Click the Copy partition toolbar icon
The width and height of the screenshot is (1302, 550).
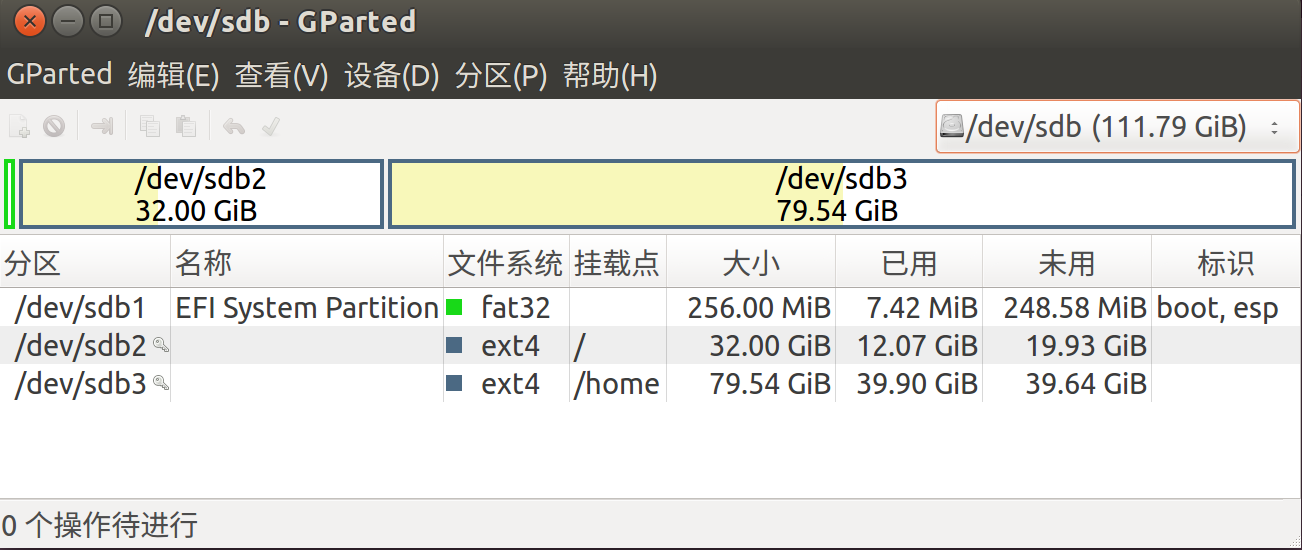pyautogui.click(x=150, y=127)
